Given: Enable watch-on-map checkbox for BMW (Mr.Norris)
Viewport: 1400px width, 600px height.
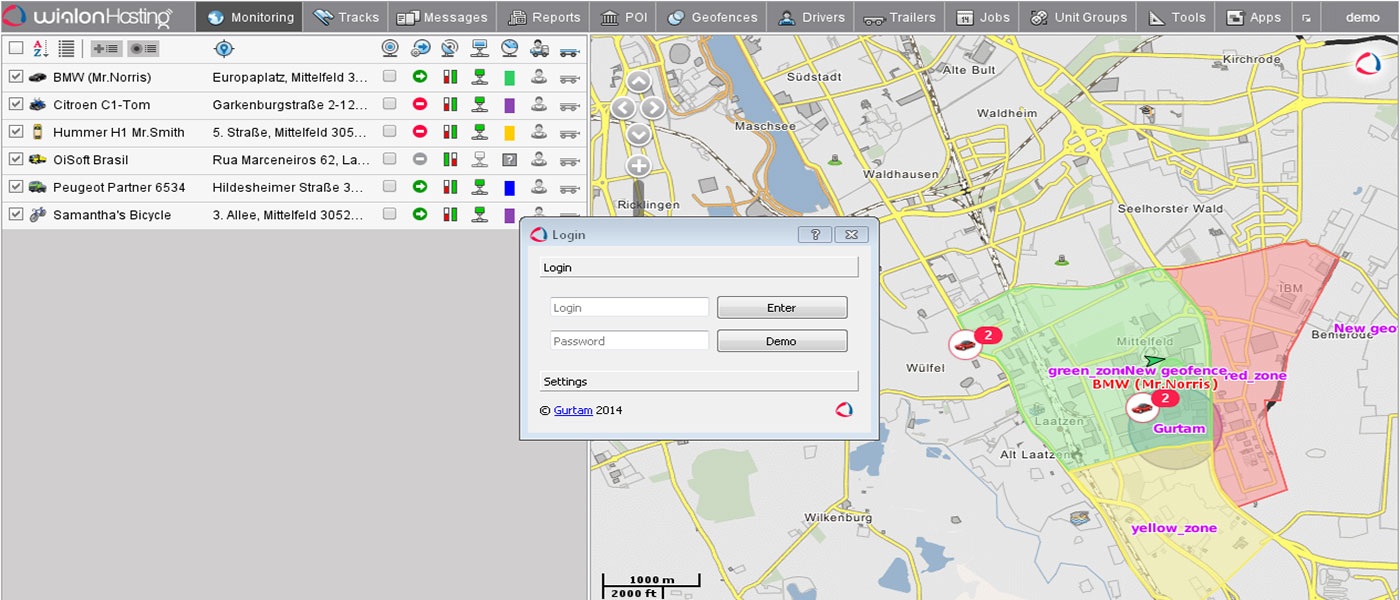Looking at the screenshot, I should click(389, 76).
